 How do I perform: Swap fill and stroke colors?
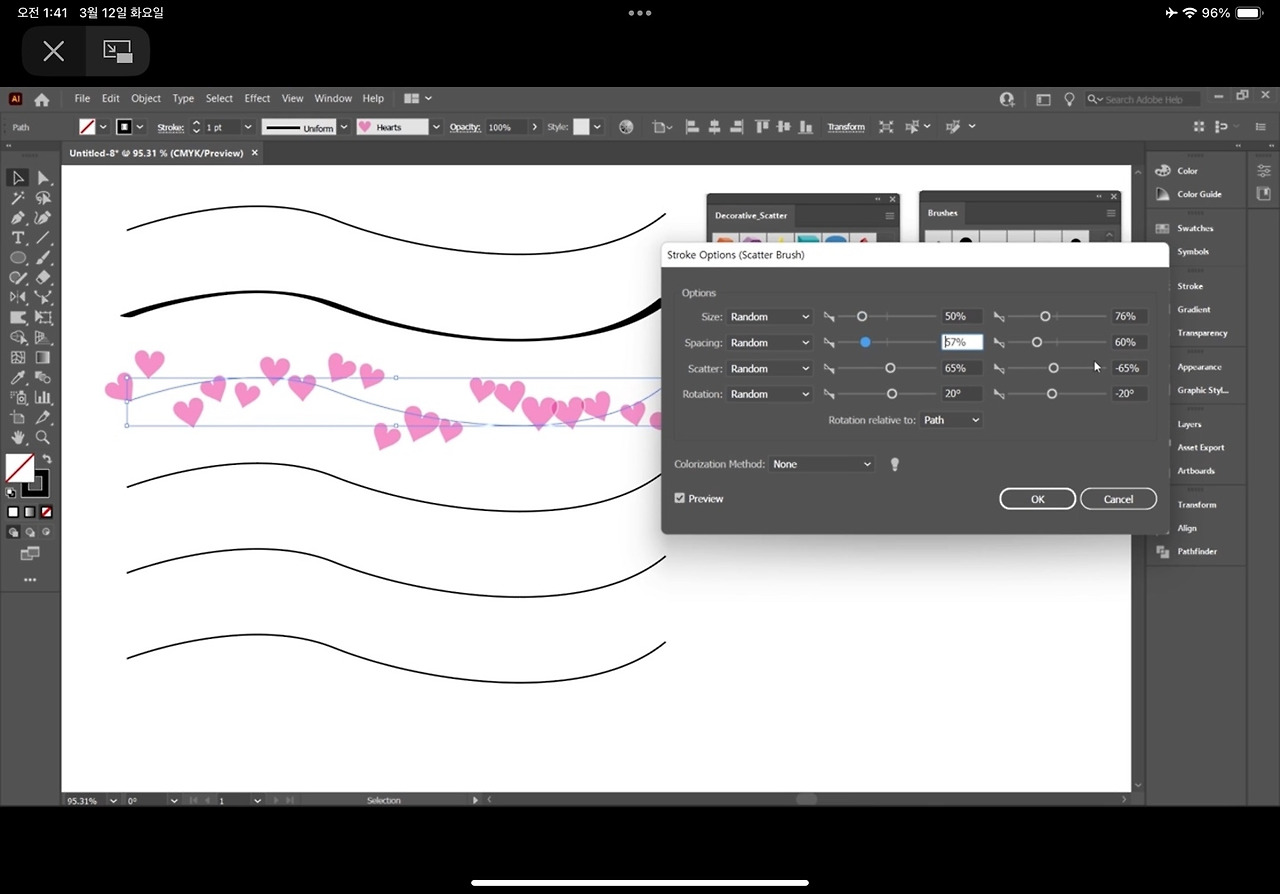click(x=47, y=459)
